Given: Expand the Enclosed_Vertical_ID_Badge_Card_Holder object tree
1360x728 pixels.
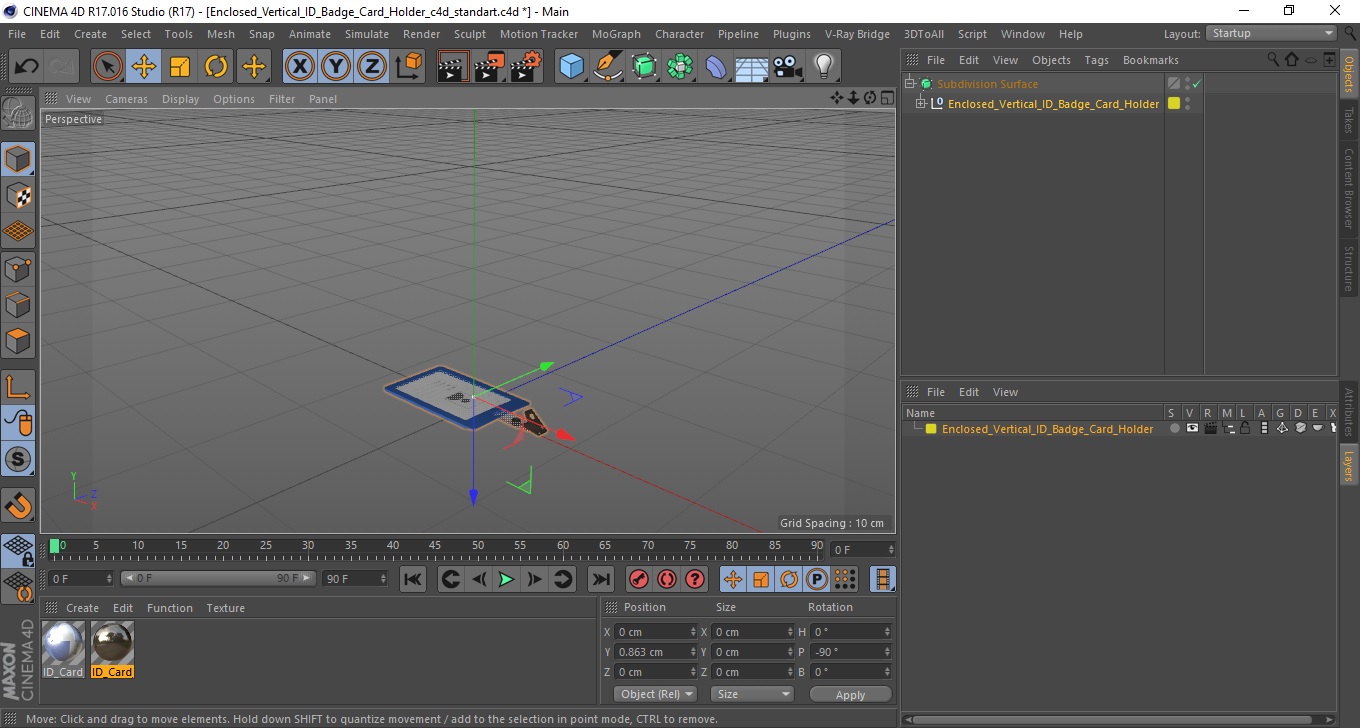Looking at the screenshot, I should coord(921,104).
